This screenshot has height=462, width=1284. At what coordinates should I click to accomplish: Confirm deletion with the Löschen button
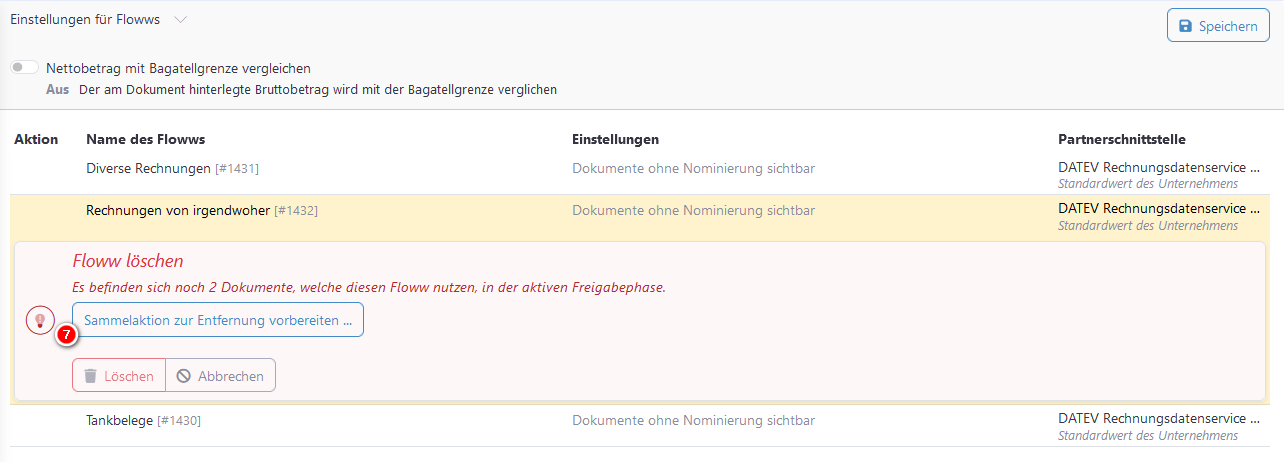point(119,376)
